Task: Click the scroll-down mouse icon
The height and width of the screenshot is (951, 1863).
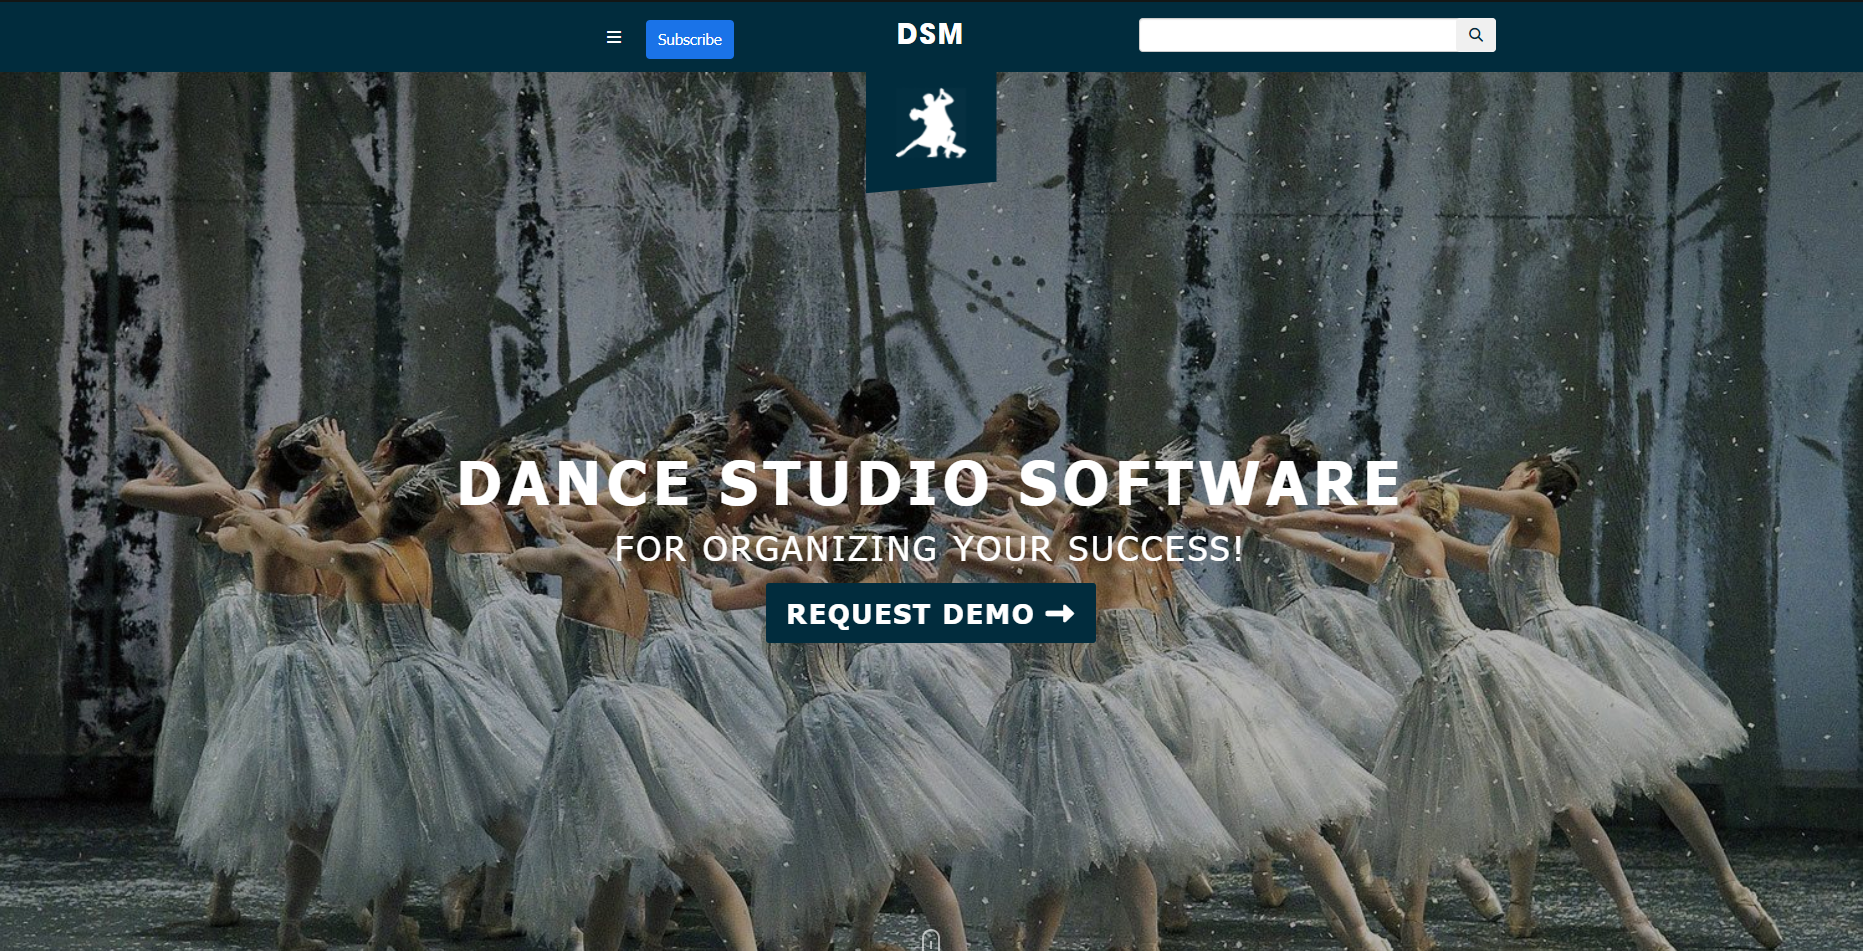Action: pyautogui.click(x=931, y=940)
